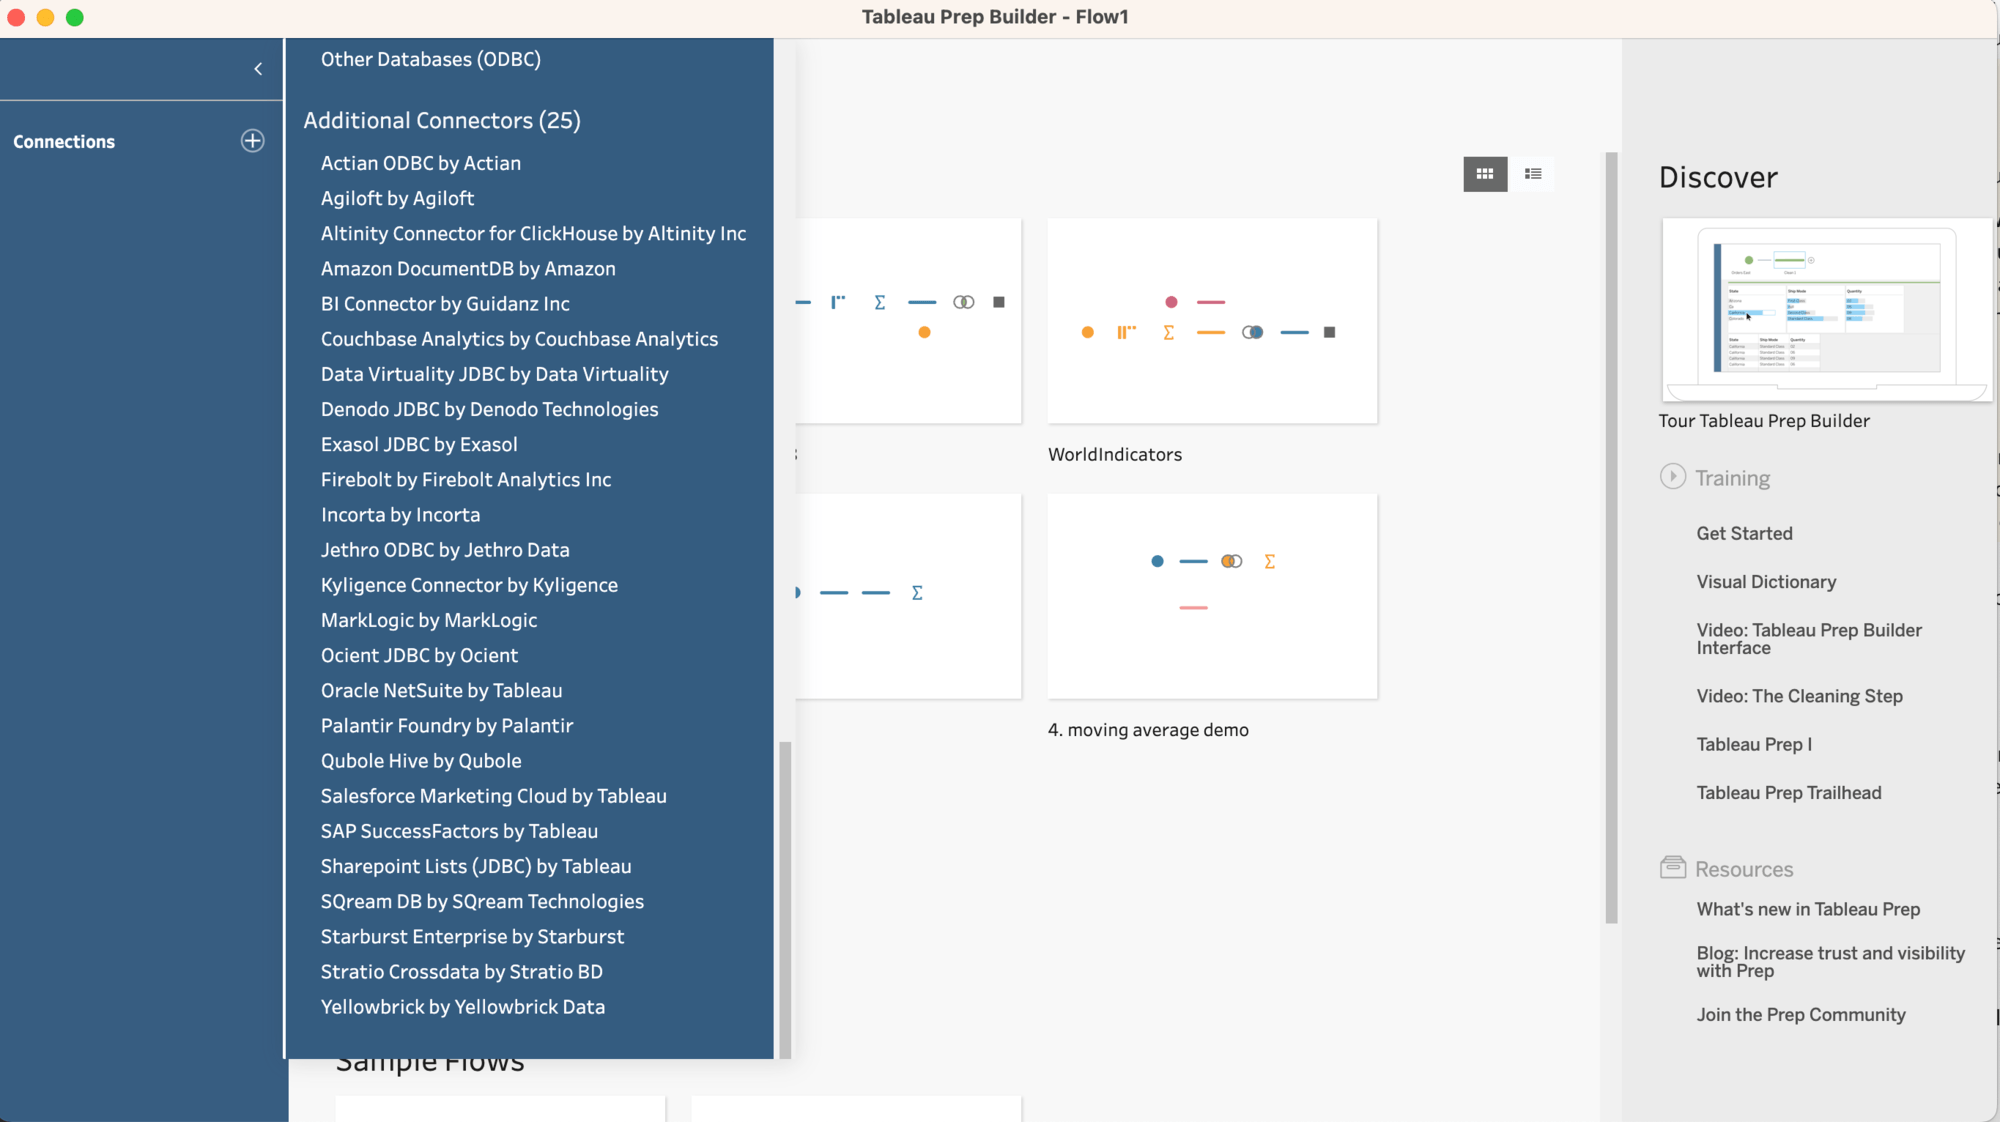The width and height of the screenshot is (2000, 1122).
Task: Choose Jethro ODBC by Jethro Data
Action: click(445, 550)
